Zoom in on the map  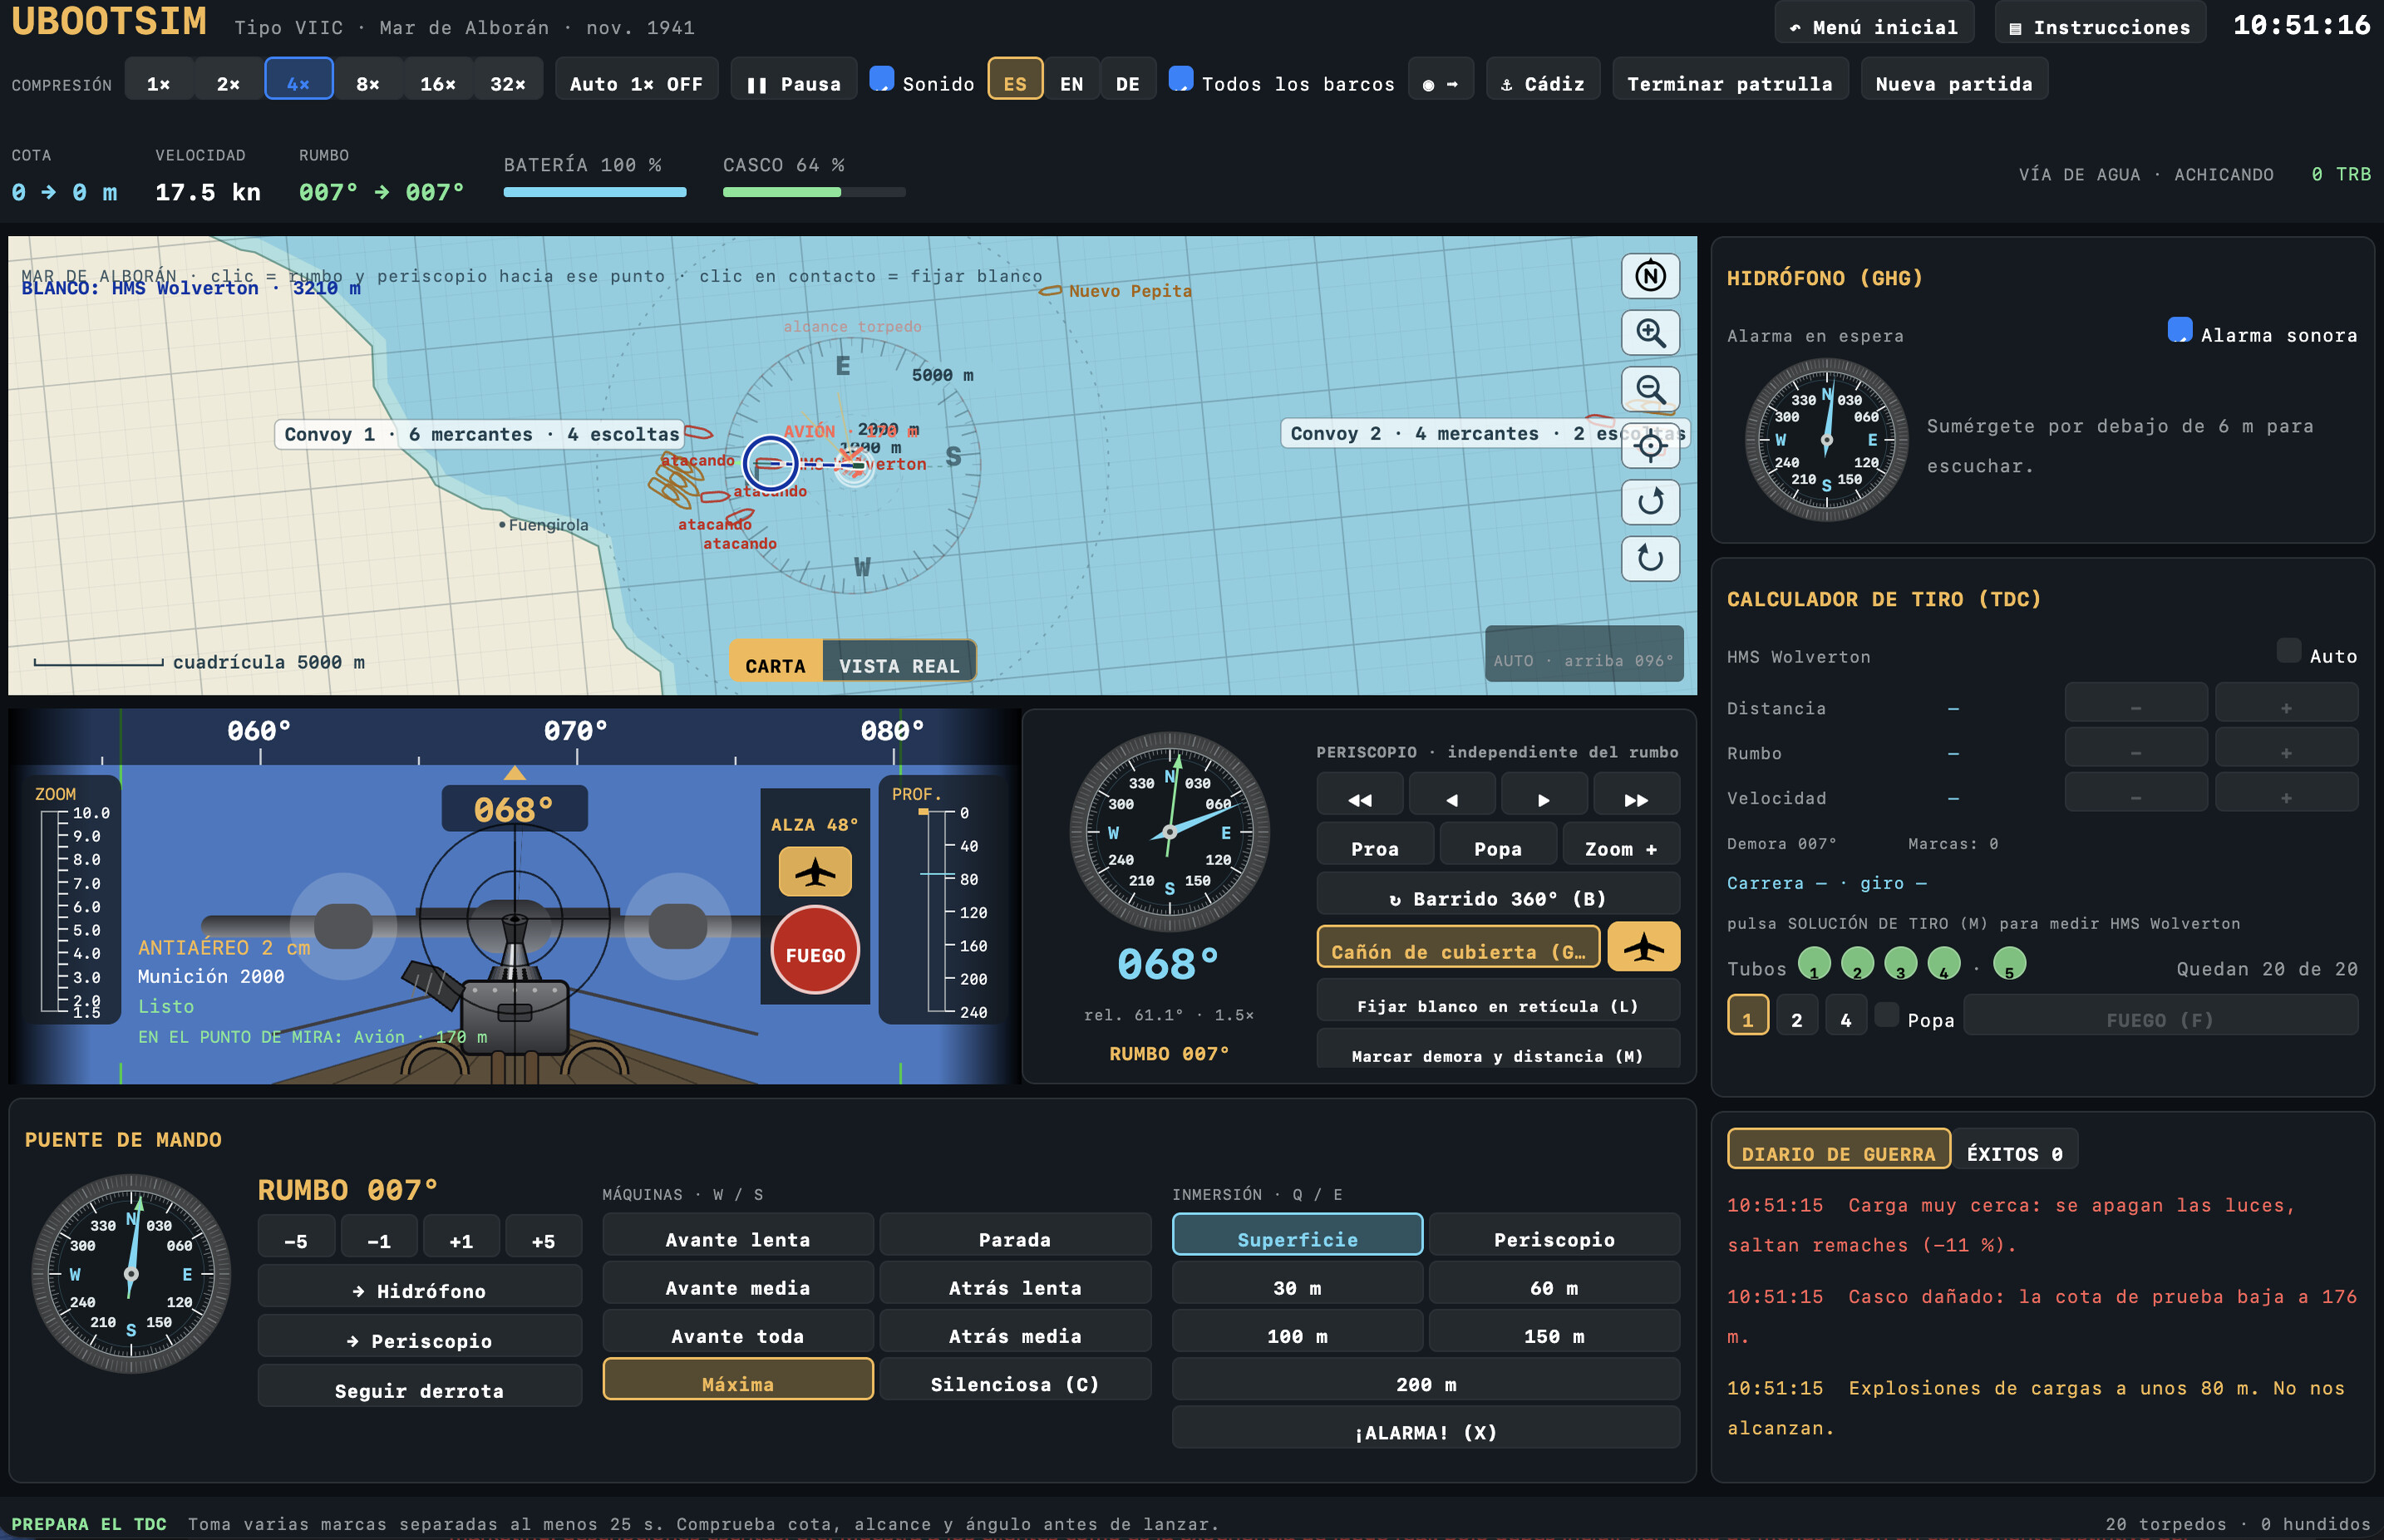pos(1650,332)
